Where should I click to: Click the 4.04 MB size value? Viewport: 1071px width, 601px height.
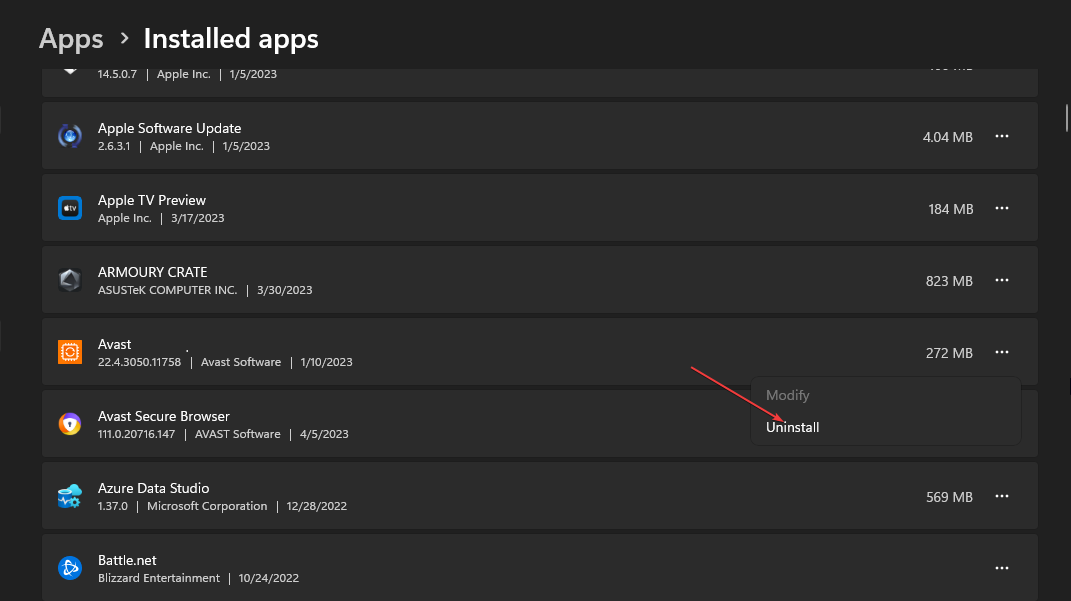click(x=947, y=137)
